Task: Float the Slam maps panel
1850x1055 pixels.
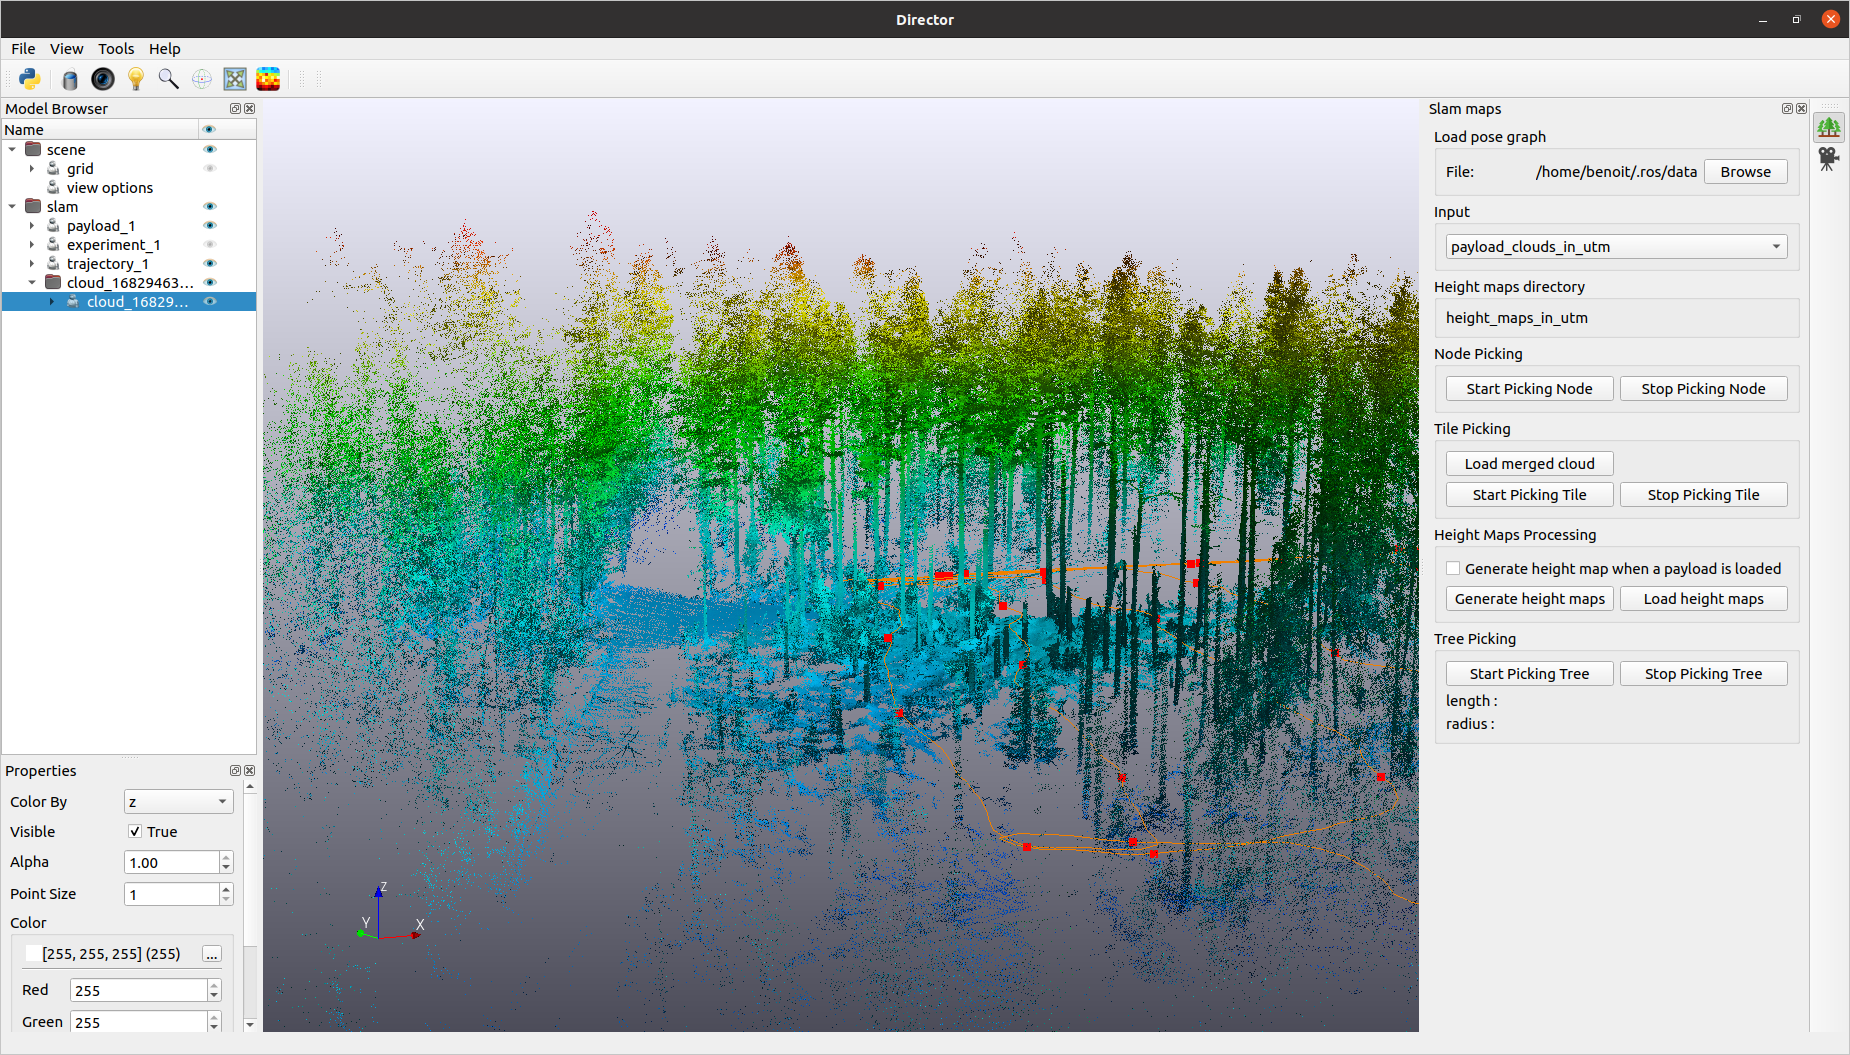Action: click(1787, 109)
